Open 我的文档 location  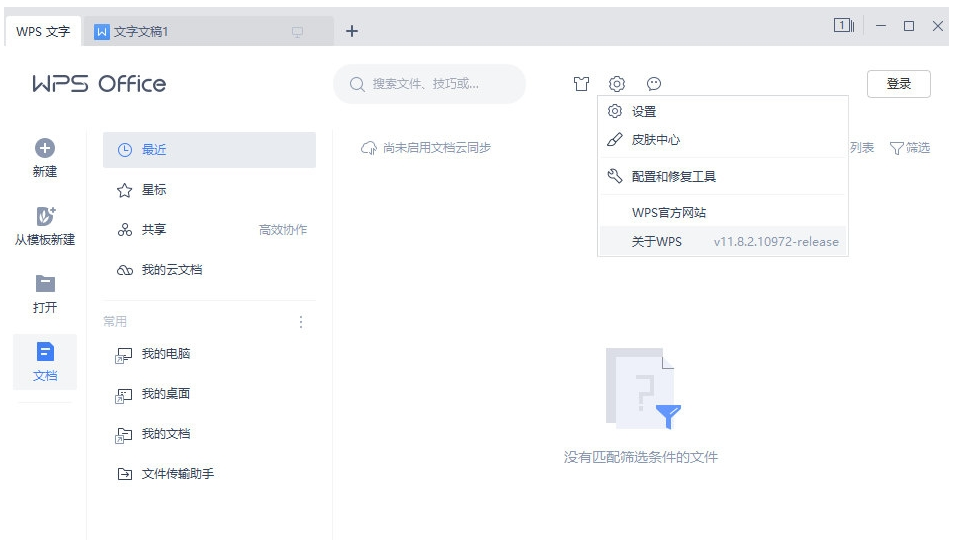[x=209, y=434]
